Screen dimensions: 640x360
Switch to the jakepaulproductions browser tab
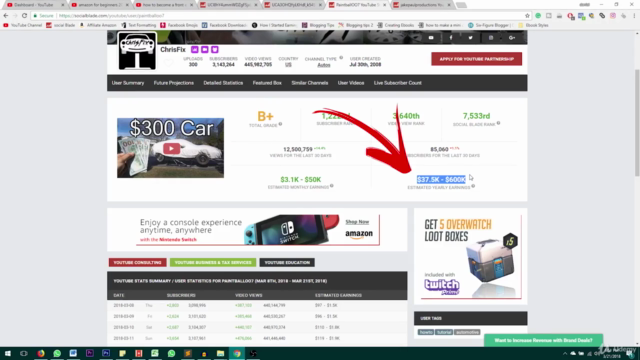(x=422, y=5)
